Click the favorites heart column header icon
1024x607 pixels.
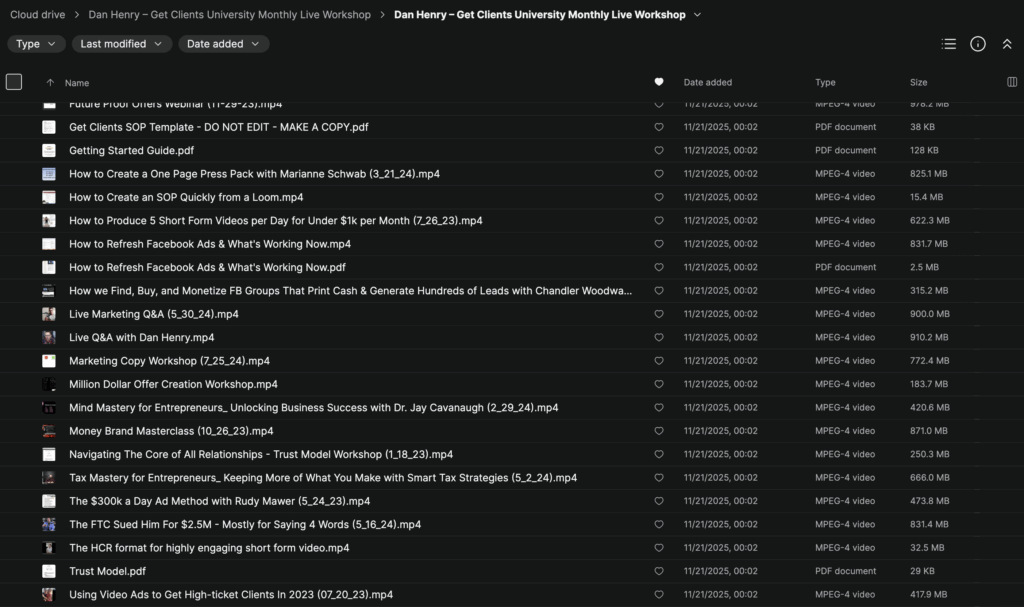pyautogui.click(x=658, y=82)
